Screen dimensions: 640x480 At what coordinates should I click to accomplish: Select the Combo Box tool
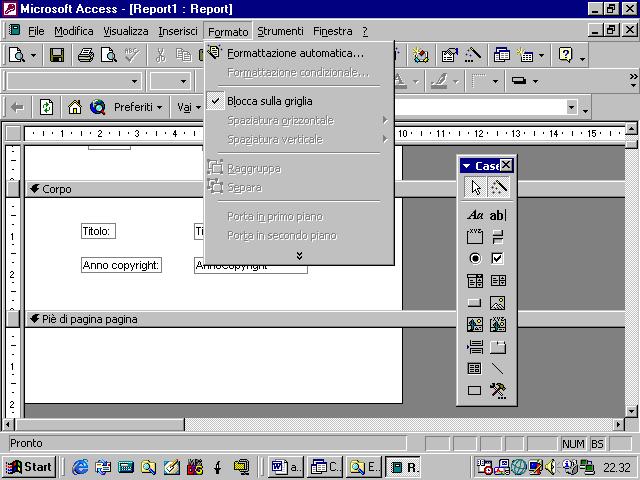tap(475, 280)
